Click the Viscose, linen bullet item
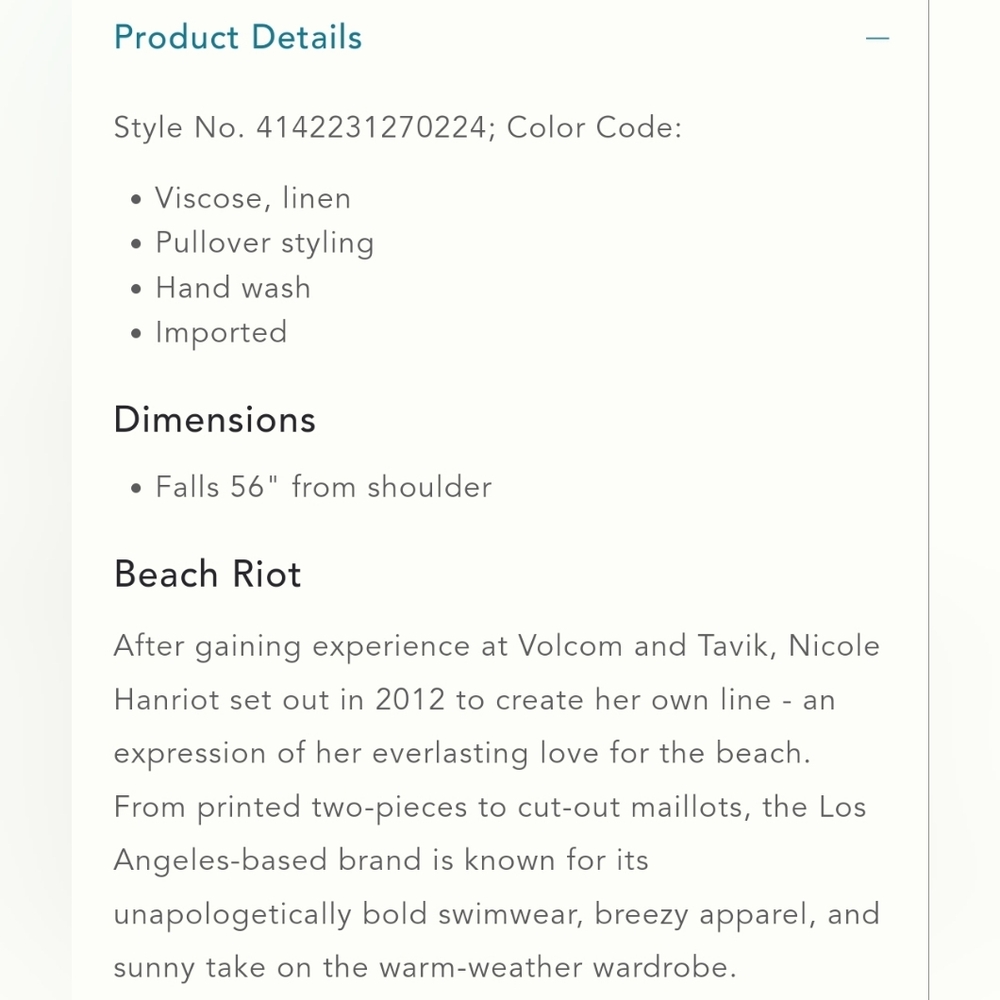Screen dimensions: 1000x1000 click(x=253, y=198)
